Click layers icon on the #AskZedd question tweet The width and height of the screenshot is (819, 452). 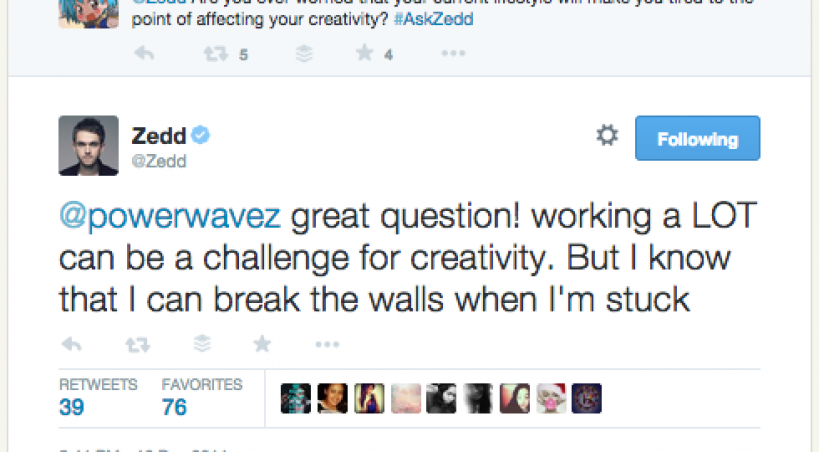304,55
